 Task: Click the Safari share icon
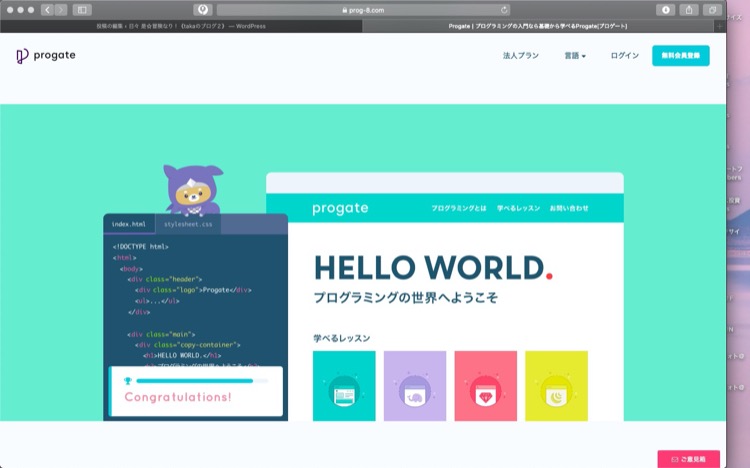[x=689, y=10]
